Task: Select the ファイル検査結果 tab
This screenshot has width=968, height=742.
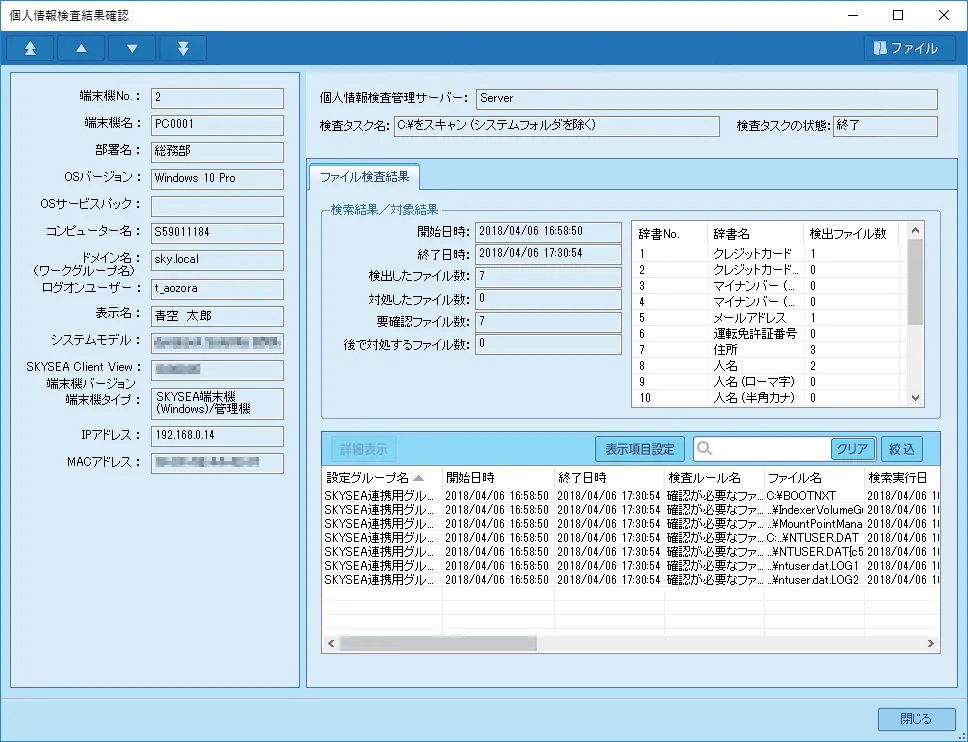Action: click(x=364, y=176)
